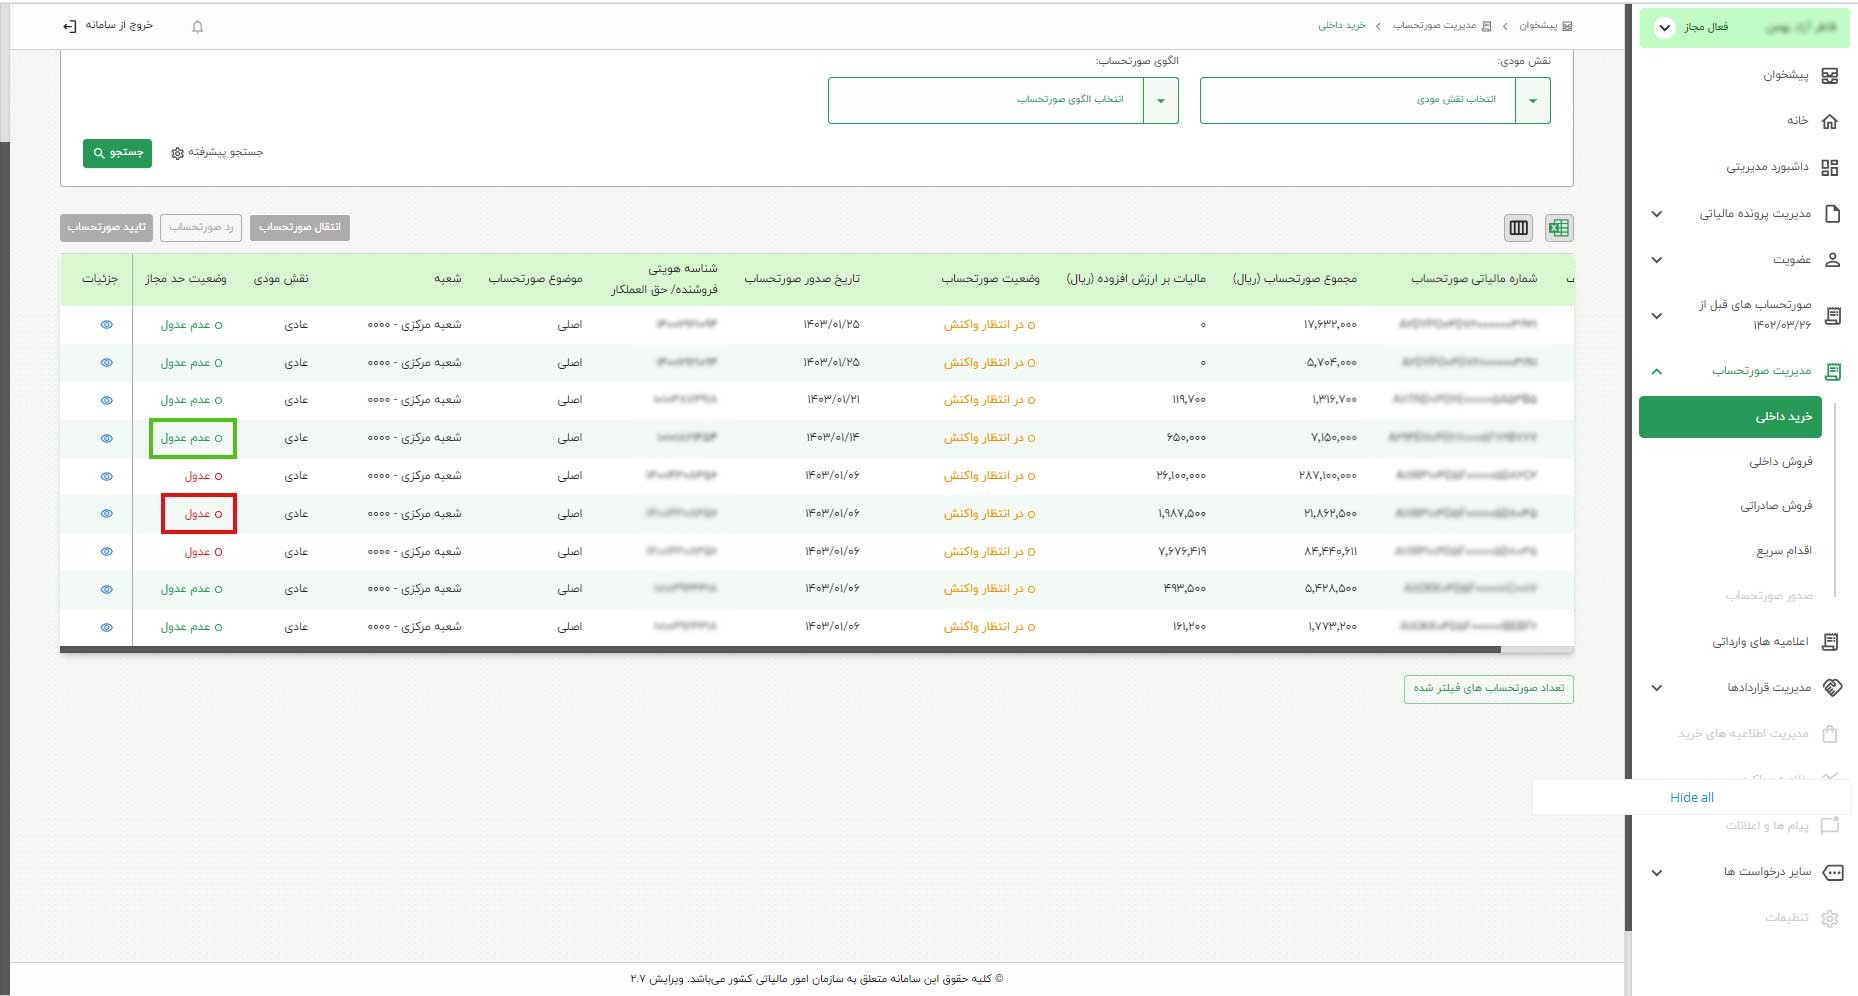Click مدیریت صورتحساب breadcrumb link

1435,26
